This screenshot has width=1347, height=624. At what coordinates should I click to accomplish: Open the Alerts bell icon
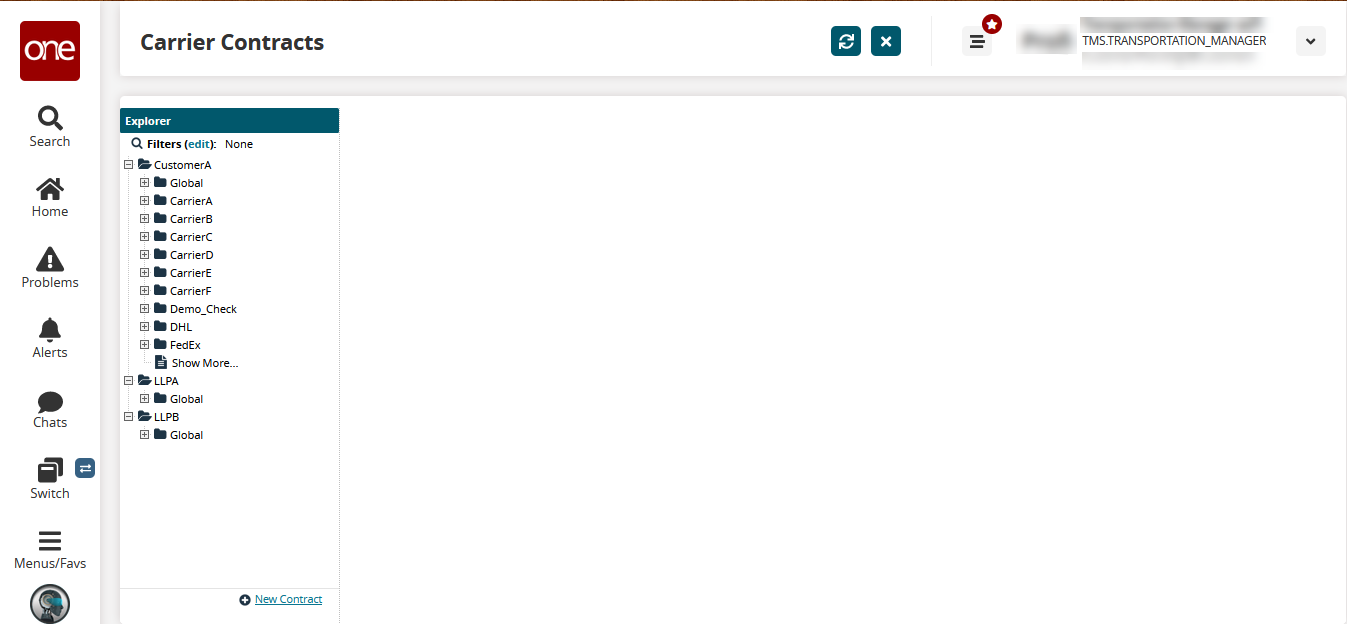50,329
